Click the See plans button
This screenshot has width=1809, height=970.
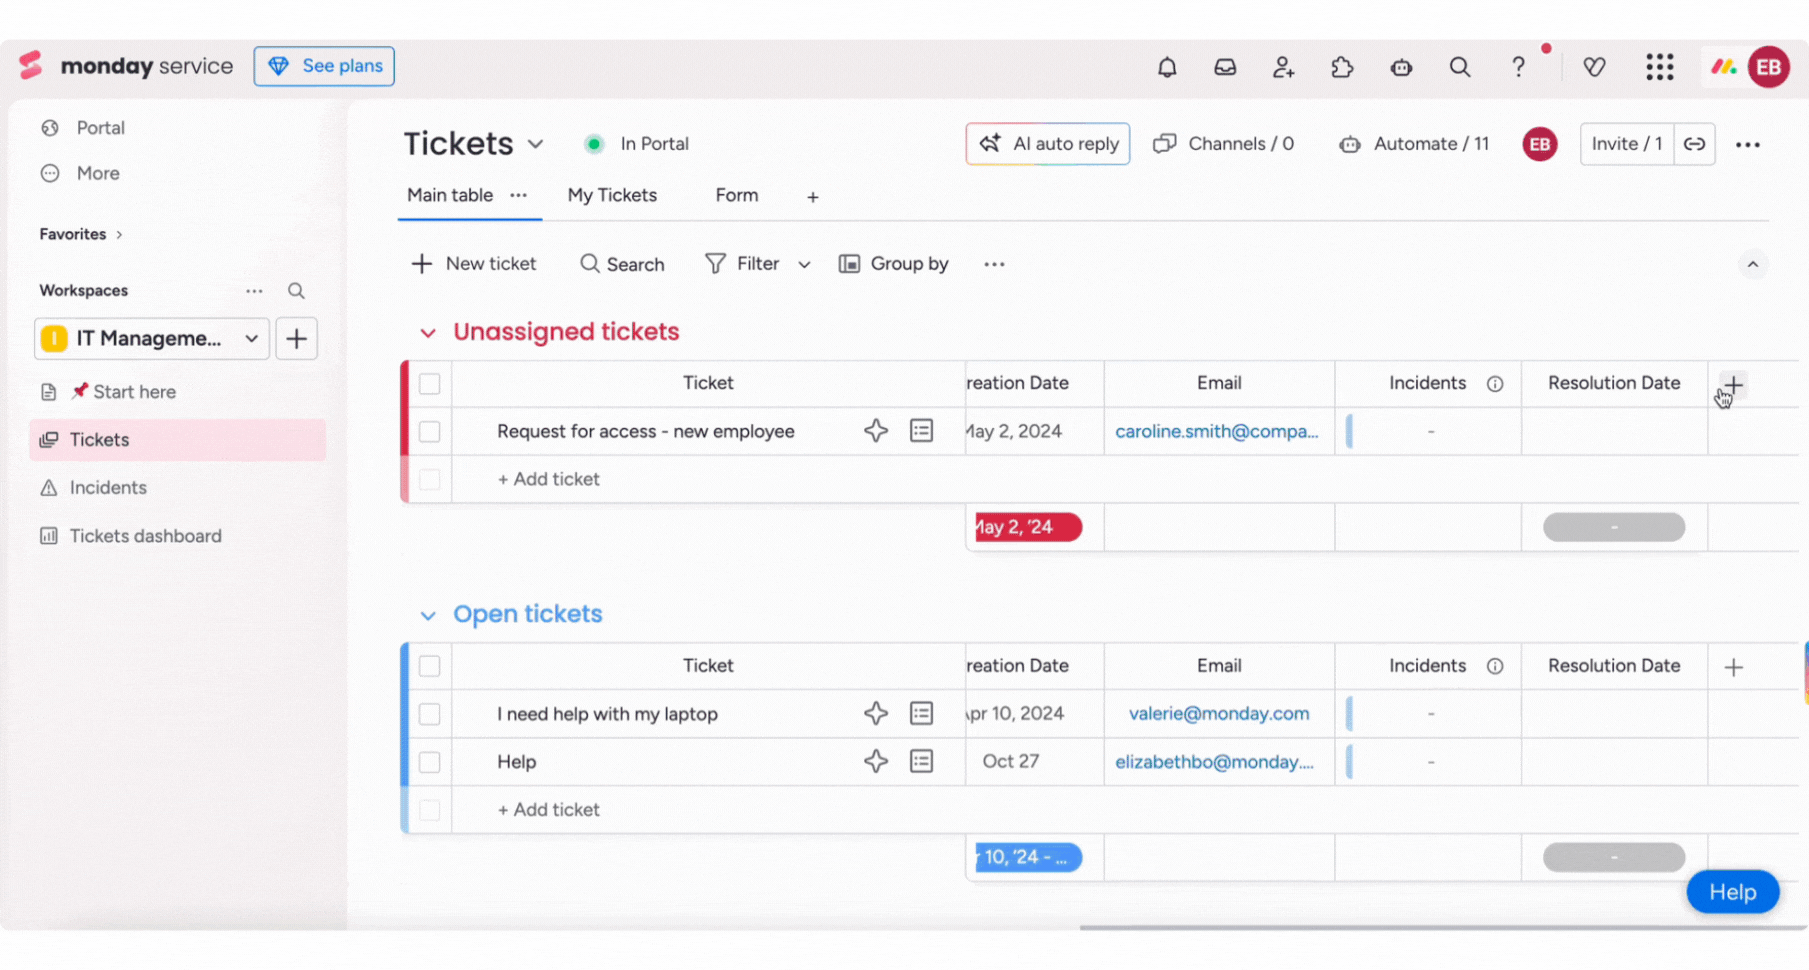324,66
